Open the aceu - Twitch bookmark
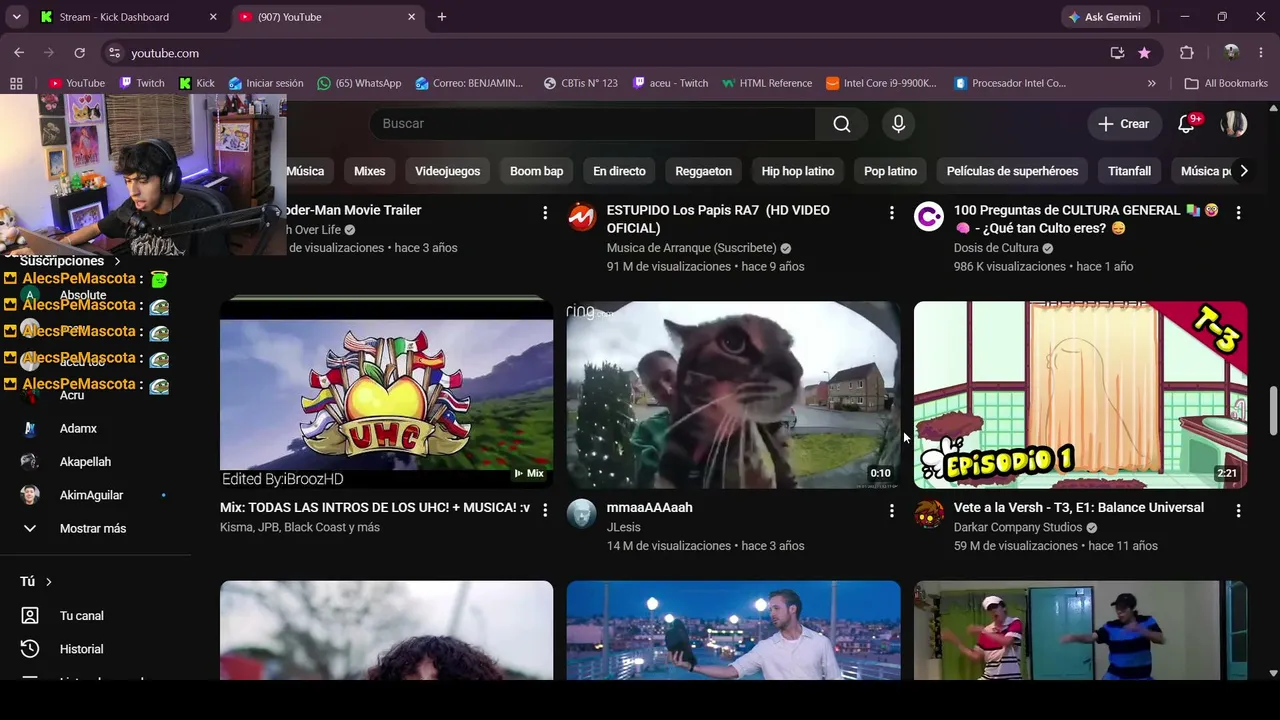The width and height of the screenshot is (1280, 720). pyautogui.click(x=671, y=83)
